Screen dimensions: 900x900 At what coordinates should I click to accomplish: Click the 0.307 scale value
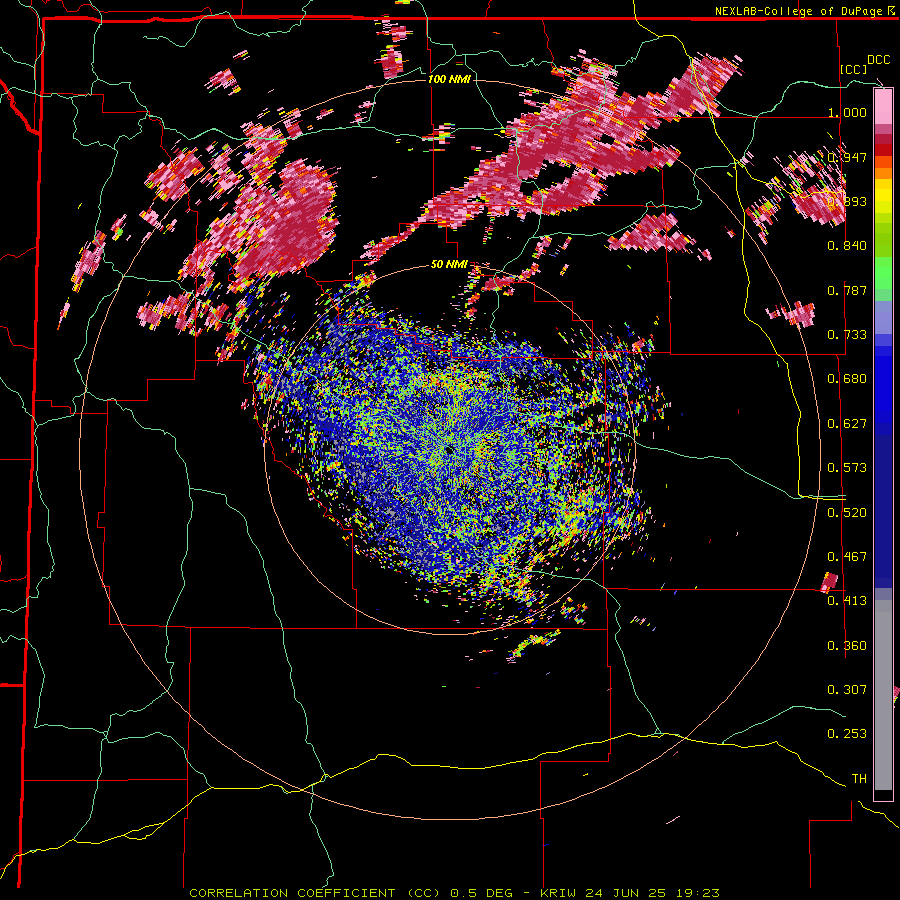847,690
